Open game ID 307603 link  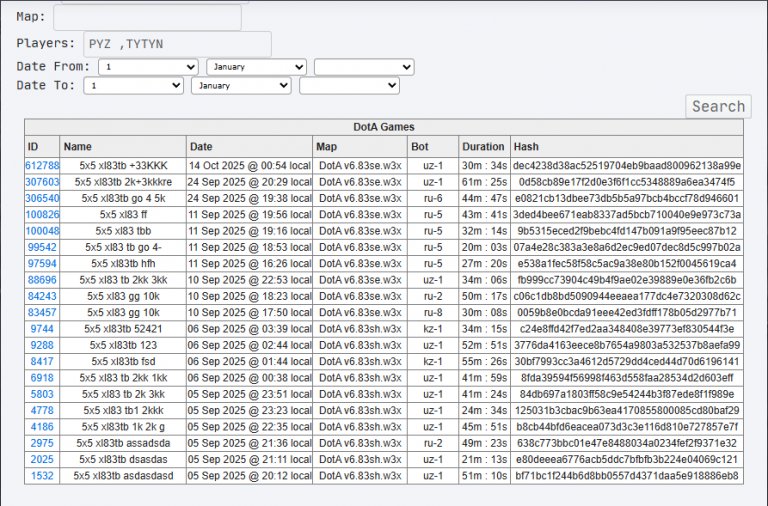(42, 182)
